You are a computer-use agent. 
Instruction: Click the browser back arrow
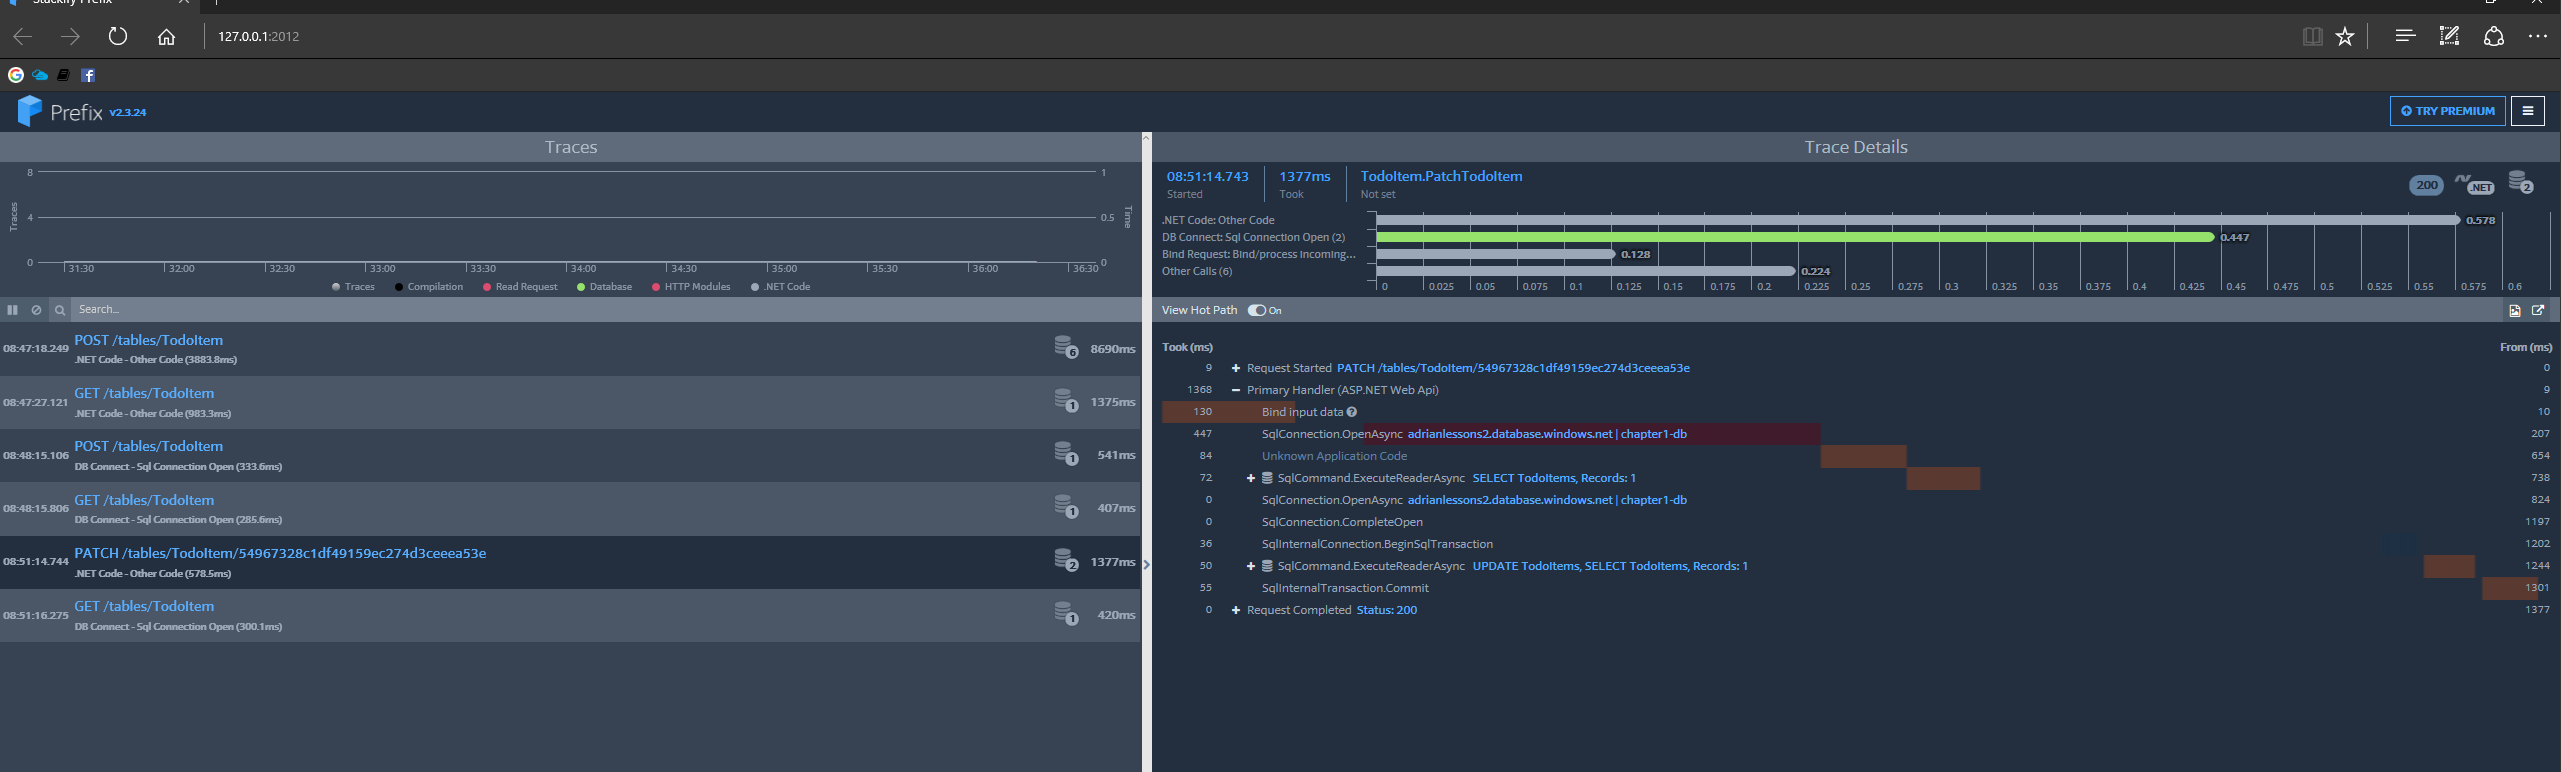(22, 36)
